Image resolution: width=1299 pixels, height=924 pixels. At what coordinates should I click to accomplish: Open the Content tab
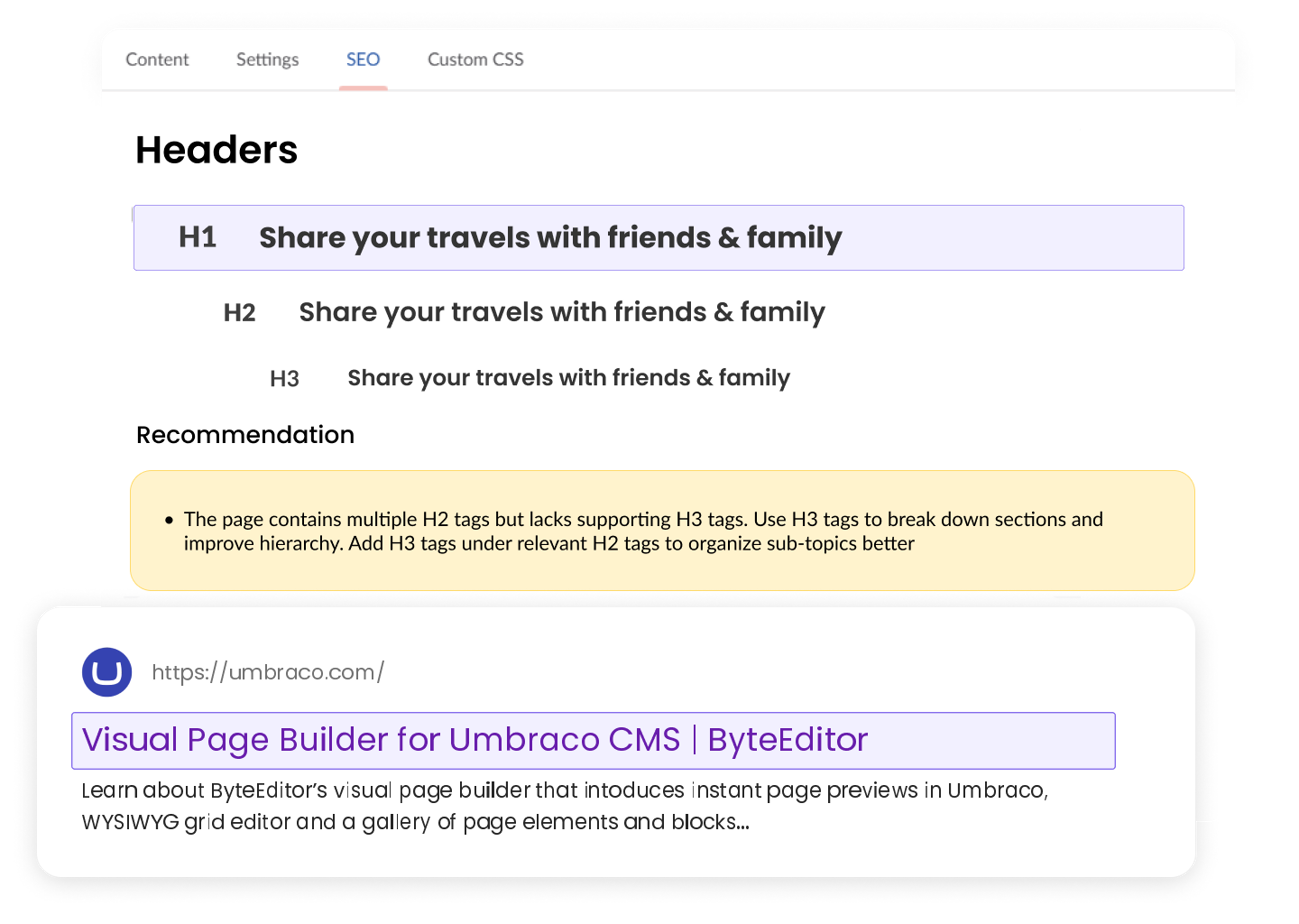[157, 60]
